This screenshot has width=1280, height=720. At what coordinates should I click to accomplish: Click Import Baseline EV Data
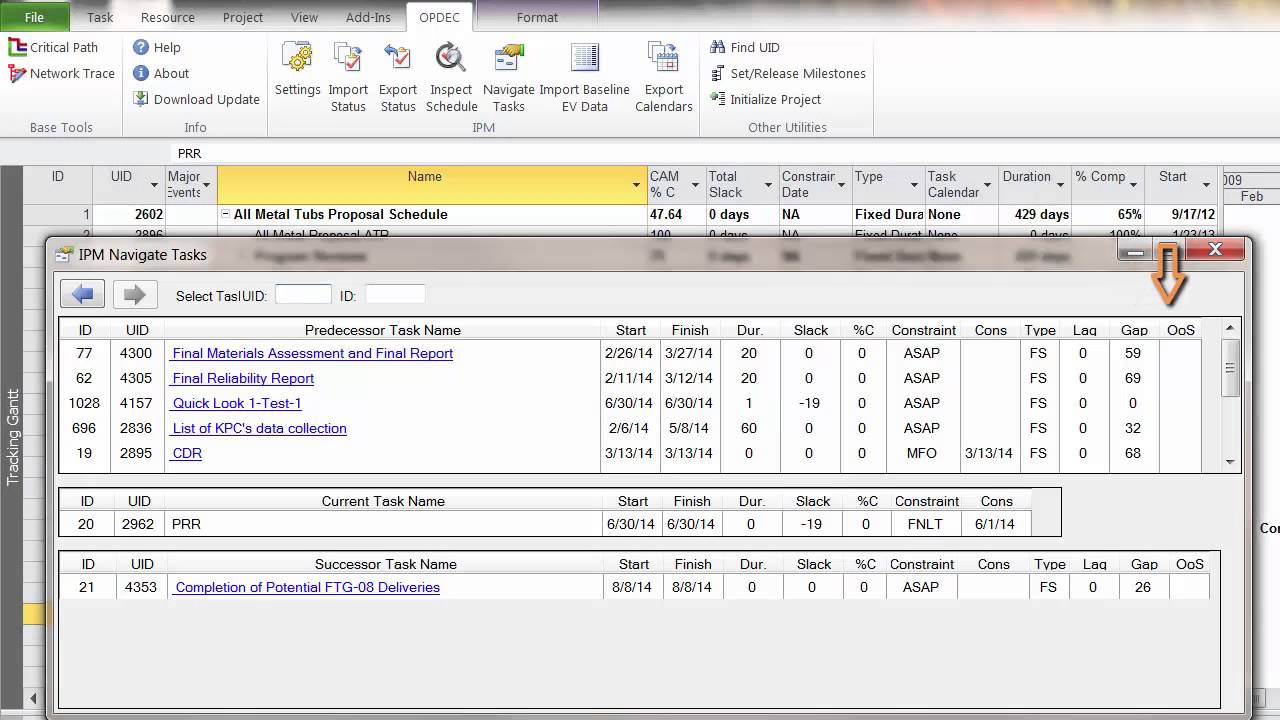click(585, 77)
